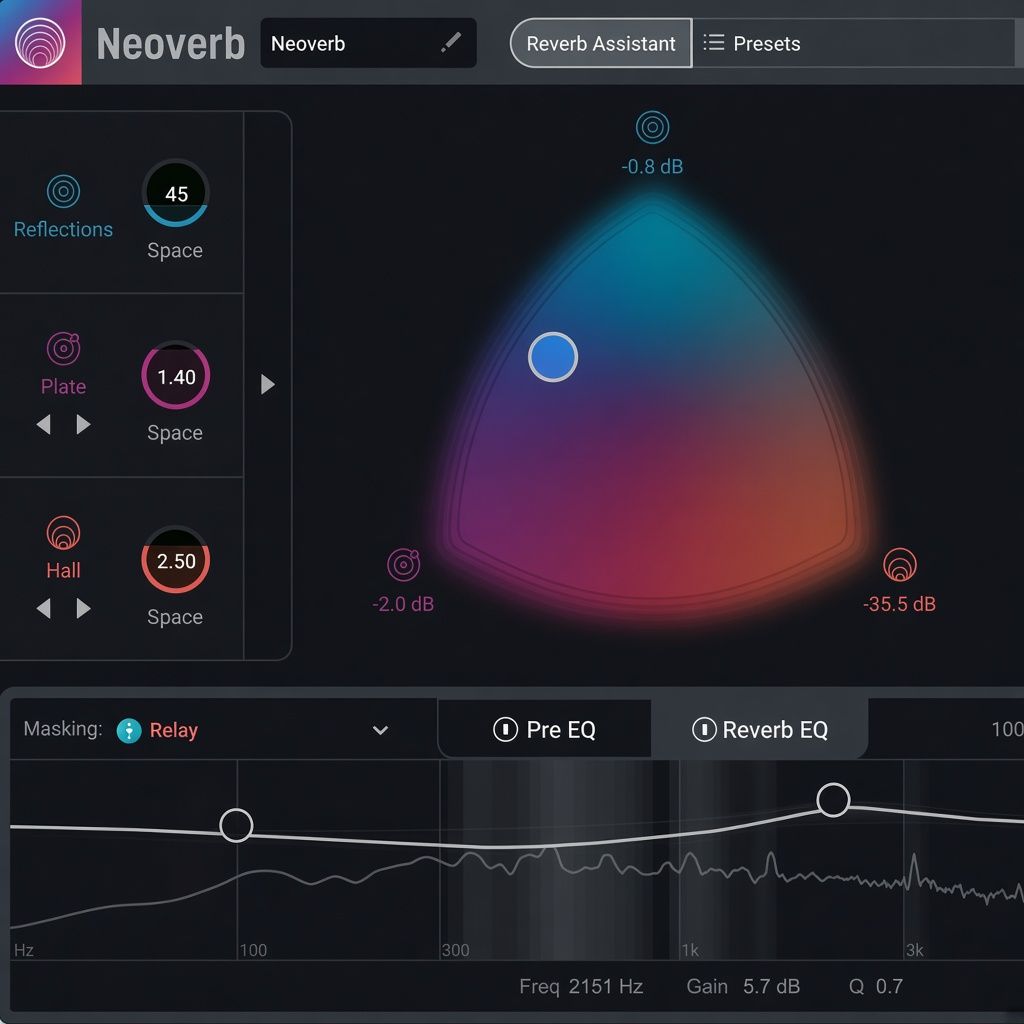Click the blue blend pad puck
The width and height of the screenshot is (1024, 1024).
pos(553,357)
